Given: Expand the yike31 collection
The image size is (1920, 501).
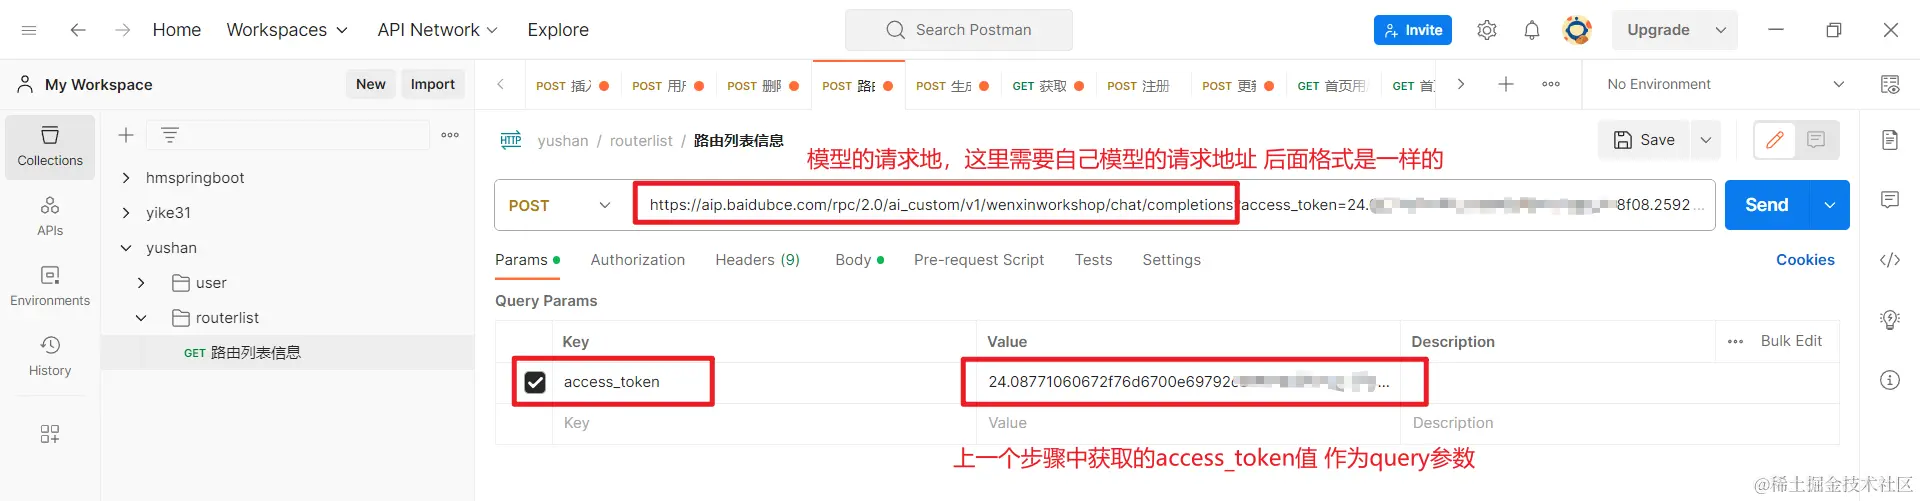Looking at the screenshot, I should tap(126, 213).
